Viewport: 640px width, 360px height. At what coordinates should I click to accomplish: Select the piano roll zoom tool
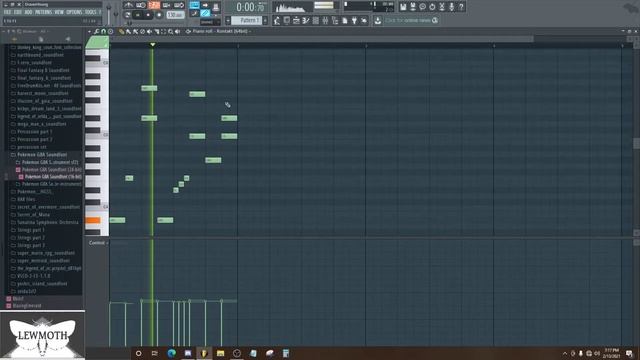click(171, 31)
